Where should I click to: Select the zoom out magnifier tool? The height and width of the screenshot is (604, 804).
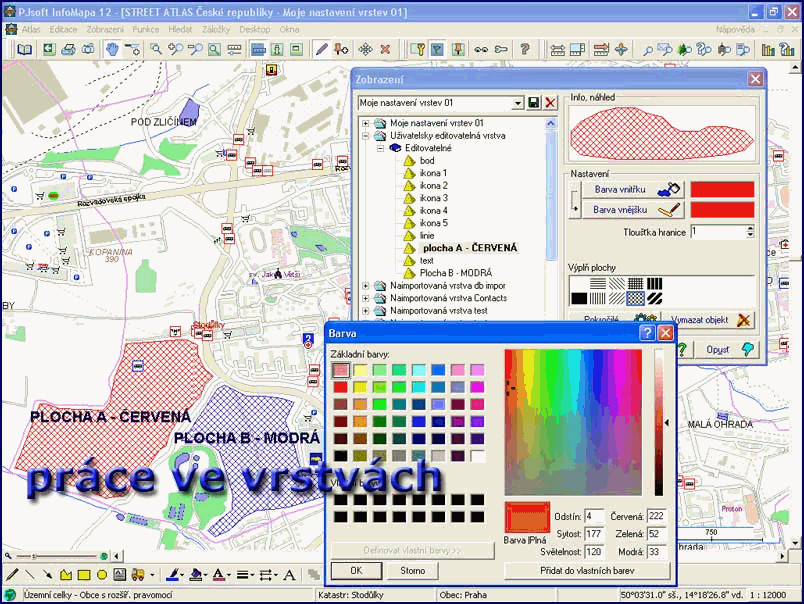(195, 49)
